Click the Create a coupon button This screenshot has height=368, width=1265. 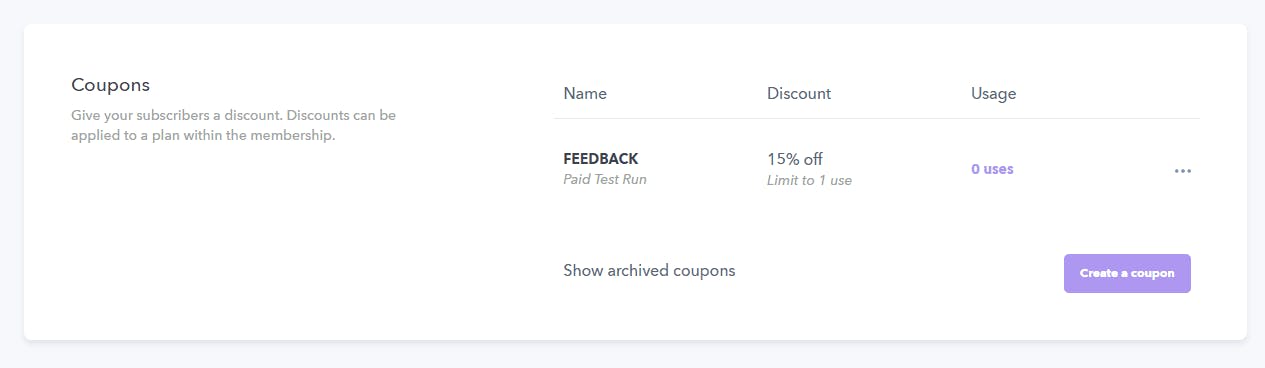[1127, 273]
